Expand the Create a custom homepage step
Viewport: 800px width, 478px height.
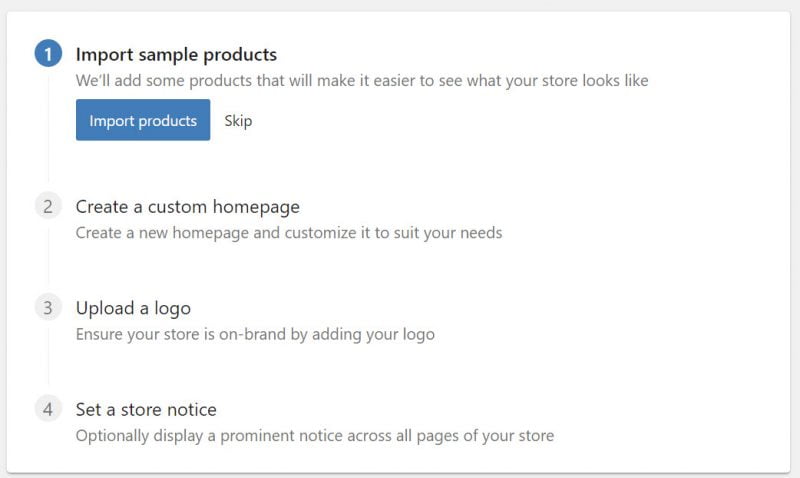(x=187, y=207)
